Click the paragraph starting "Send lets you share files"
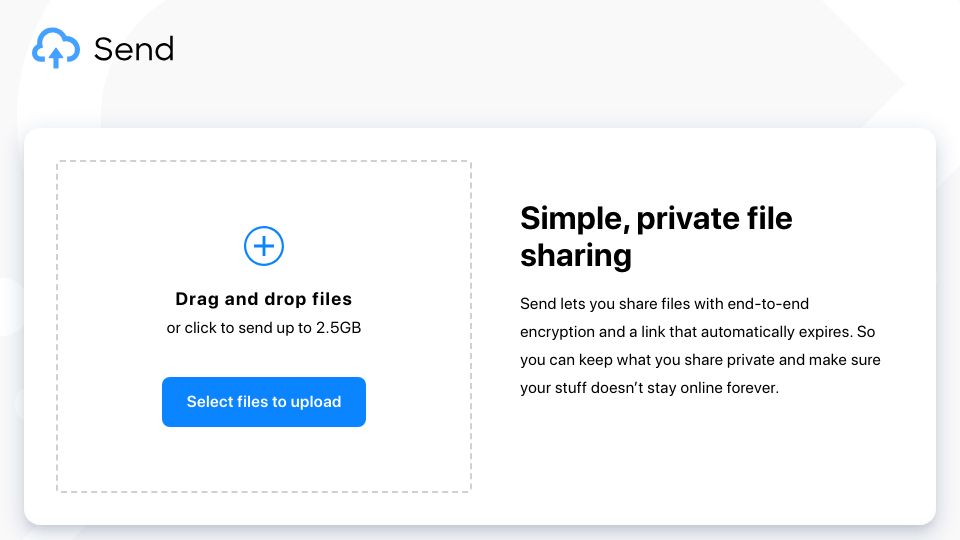Viewport: 960px width, 540px height. click(700, 346)
